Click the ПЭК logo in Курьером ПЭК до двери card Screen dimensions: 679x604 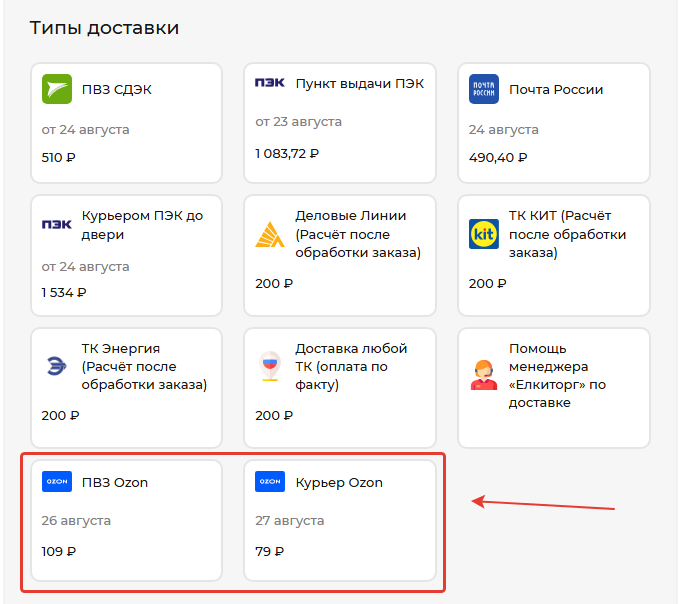tap(57, 224)
